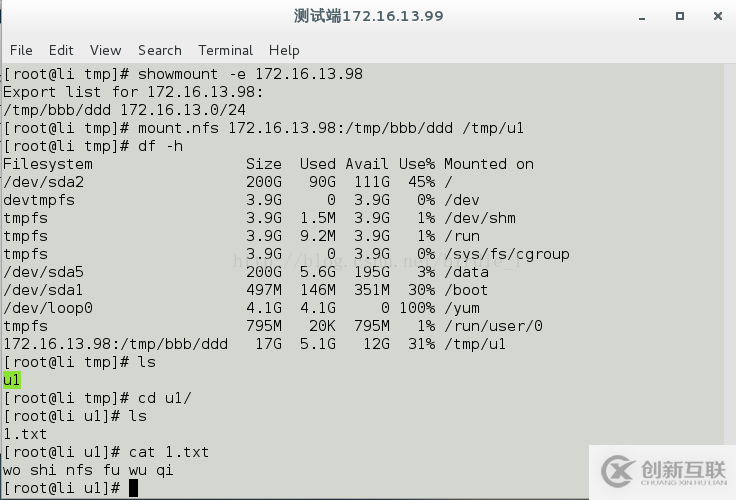Open the View menu
The width and height of the screenshot is (736, 500).
pyautogui.click(x=105, y=50)
